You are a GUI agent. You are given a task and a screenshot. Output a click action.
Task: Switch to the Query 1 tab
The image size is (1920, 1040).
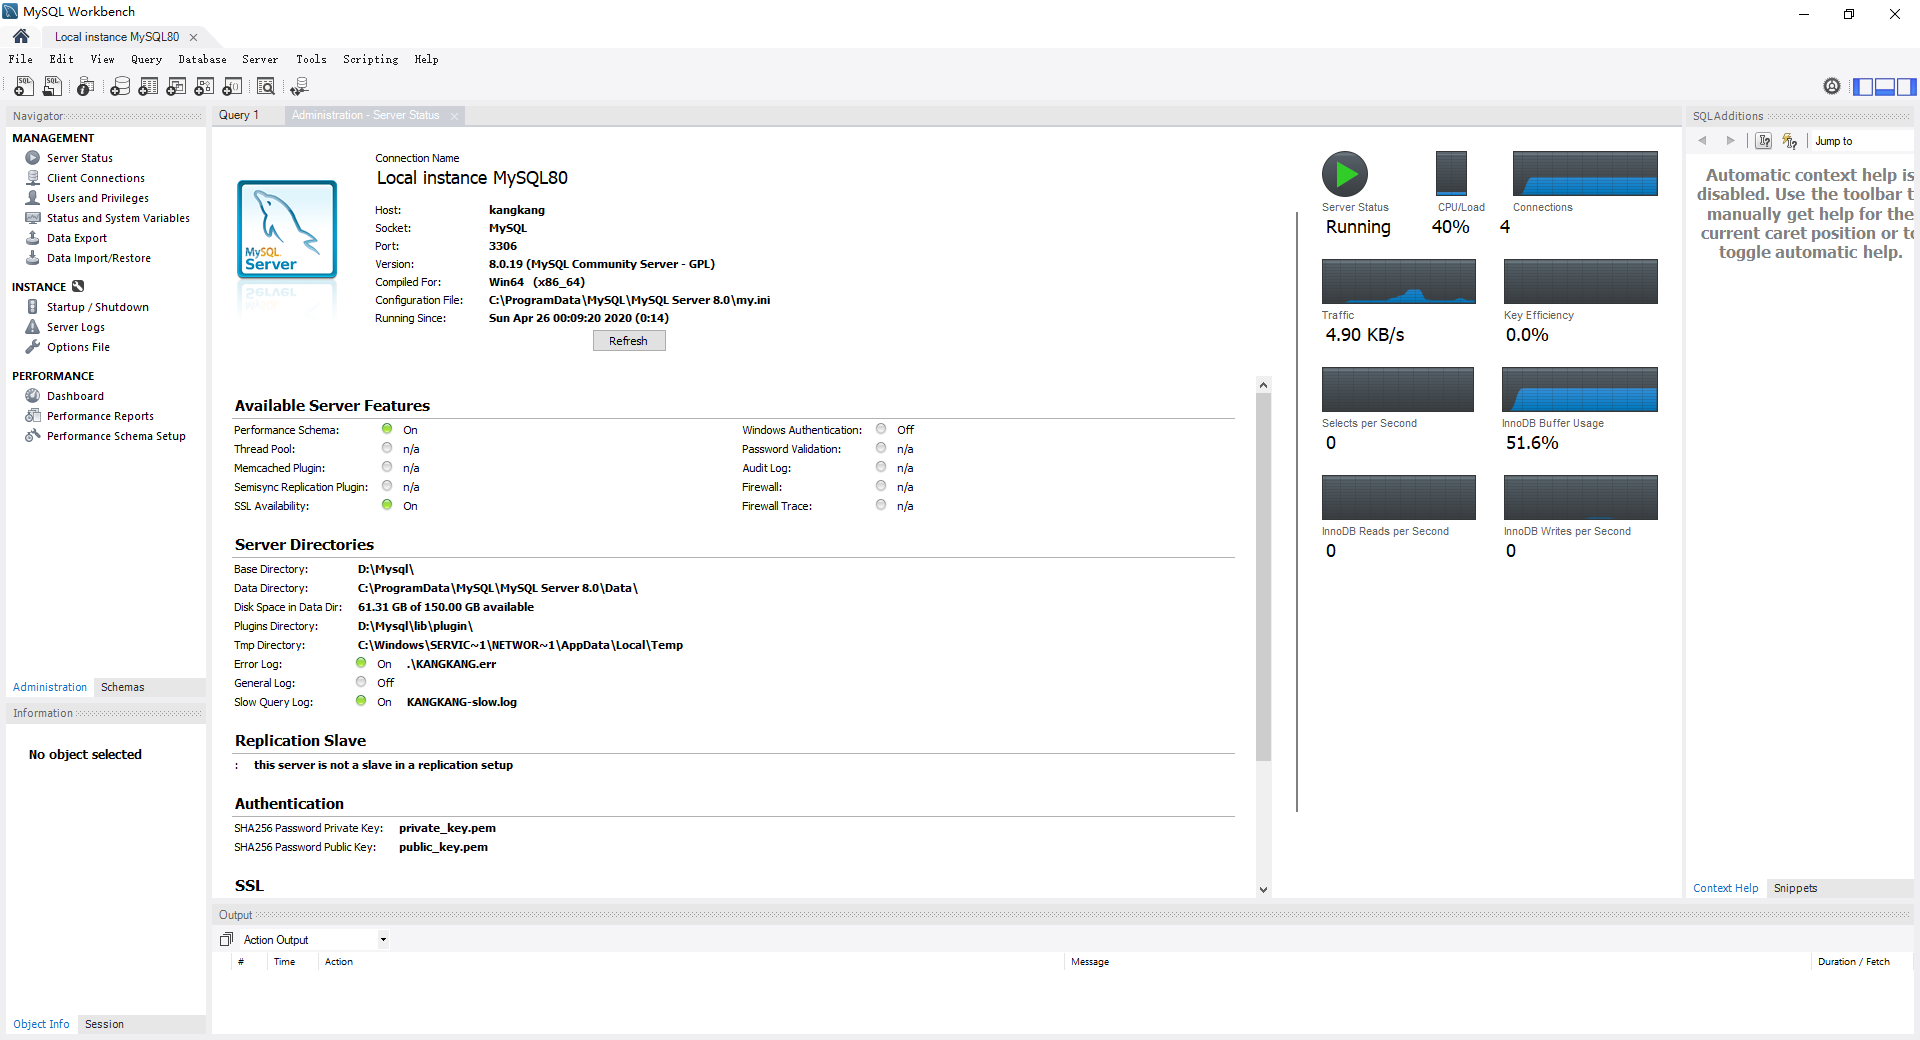239,115
